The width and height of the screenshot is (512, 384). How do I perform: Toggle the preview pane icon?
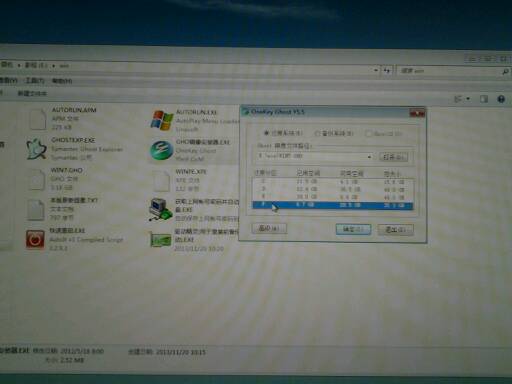484,99
